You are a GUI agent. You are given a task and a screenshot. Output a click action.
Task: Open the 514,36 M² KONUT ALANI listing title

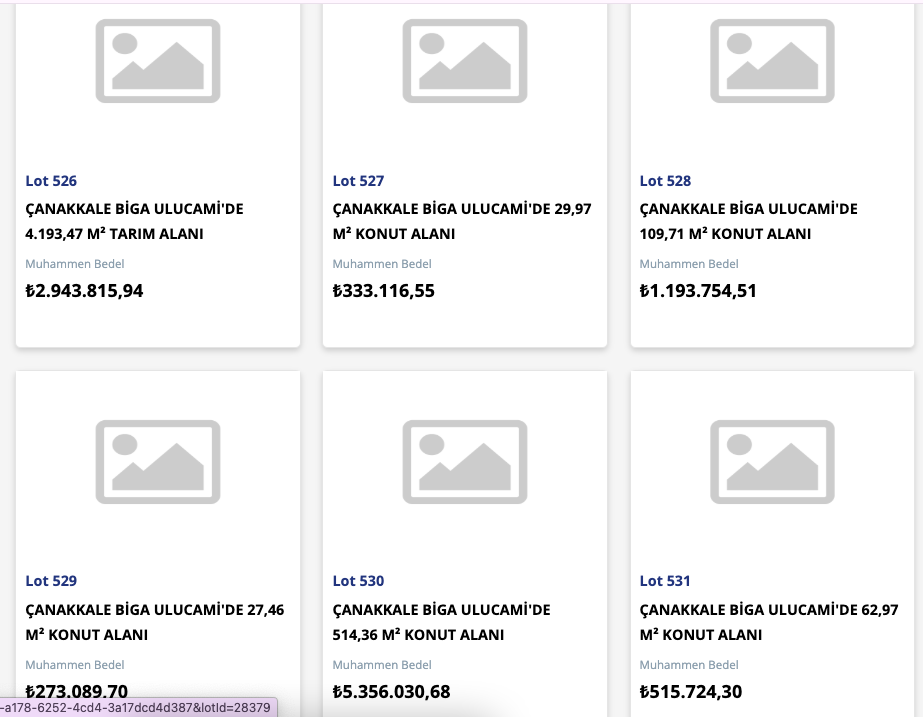click(x=441, y=622)
